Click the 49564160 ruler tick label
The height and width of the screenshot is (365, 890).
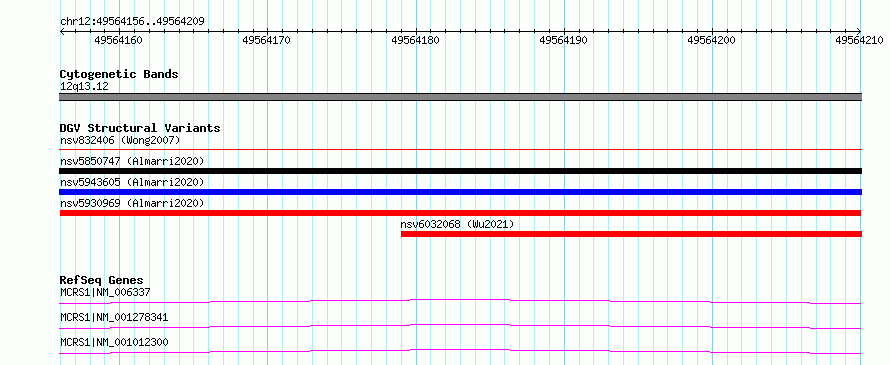[119, 40]
